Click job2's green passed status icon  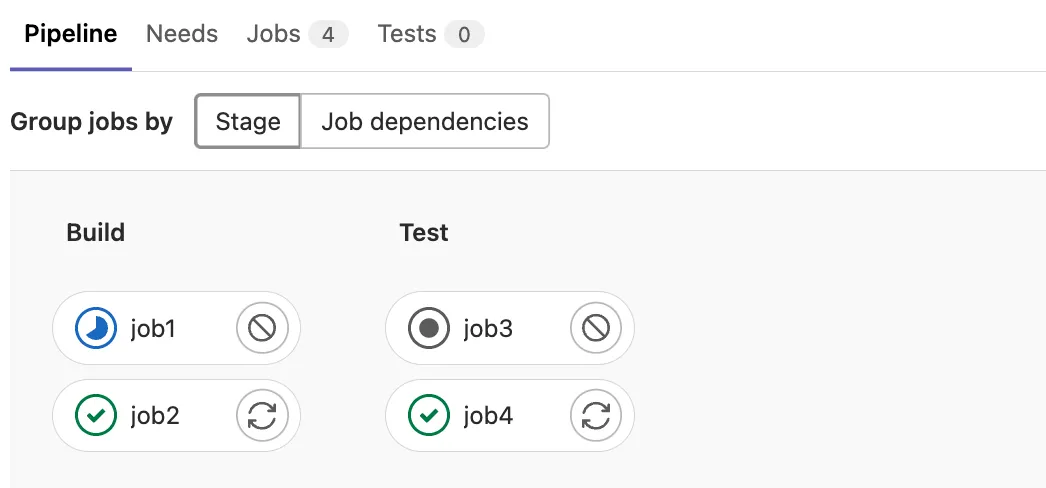(95, 415)
